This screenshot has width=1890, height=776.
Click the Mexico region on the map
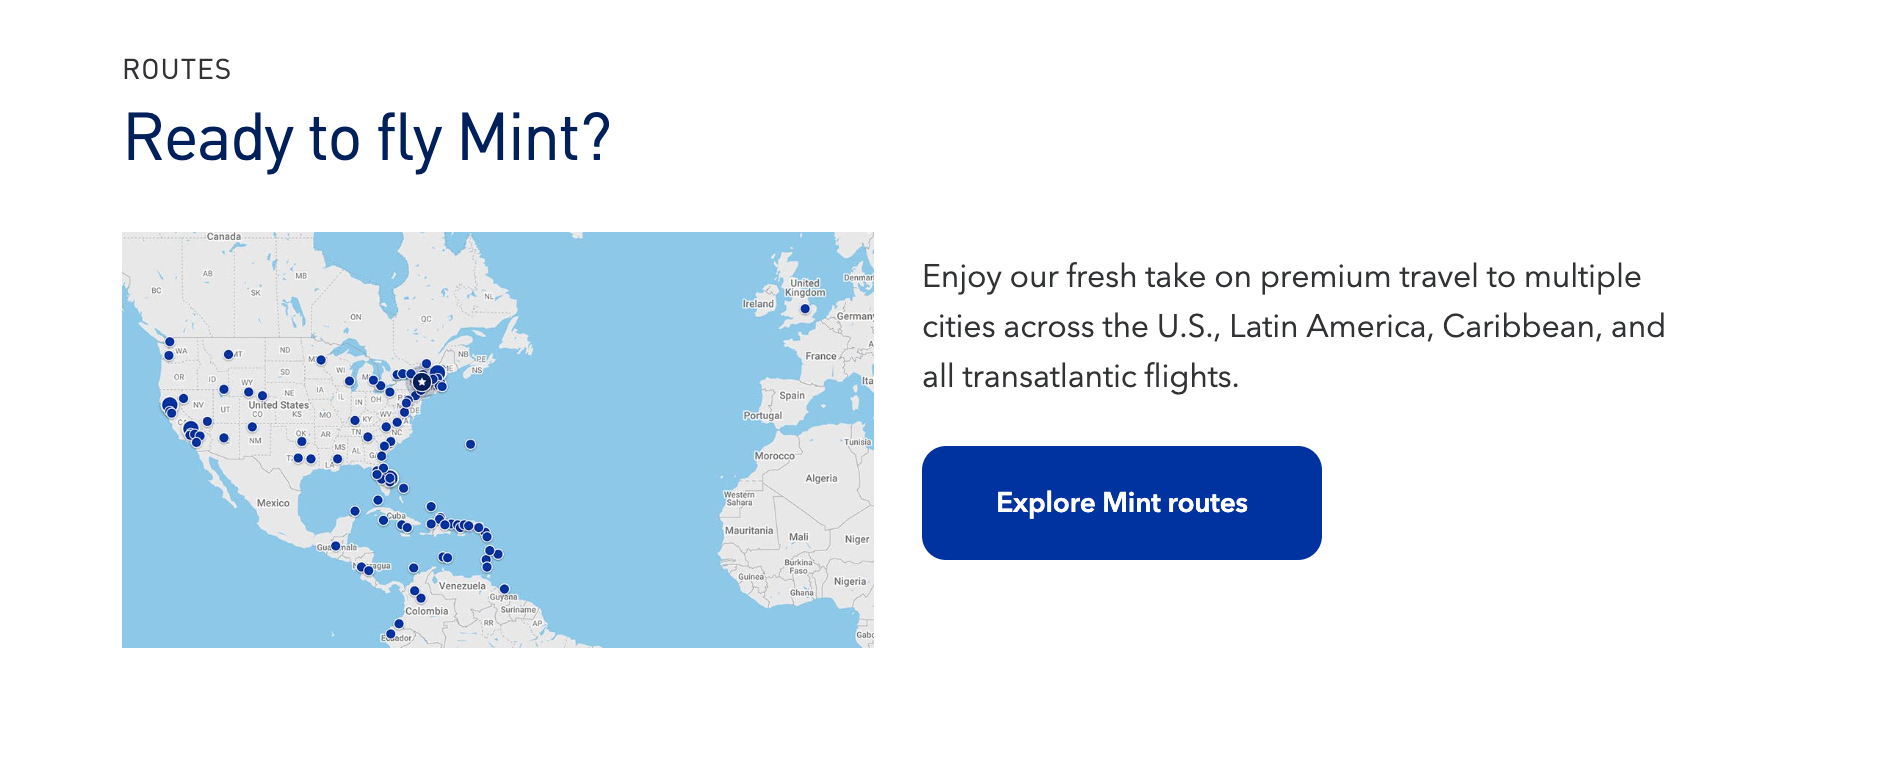273,503
